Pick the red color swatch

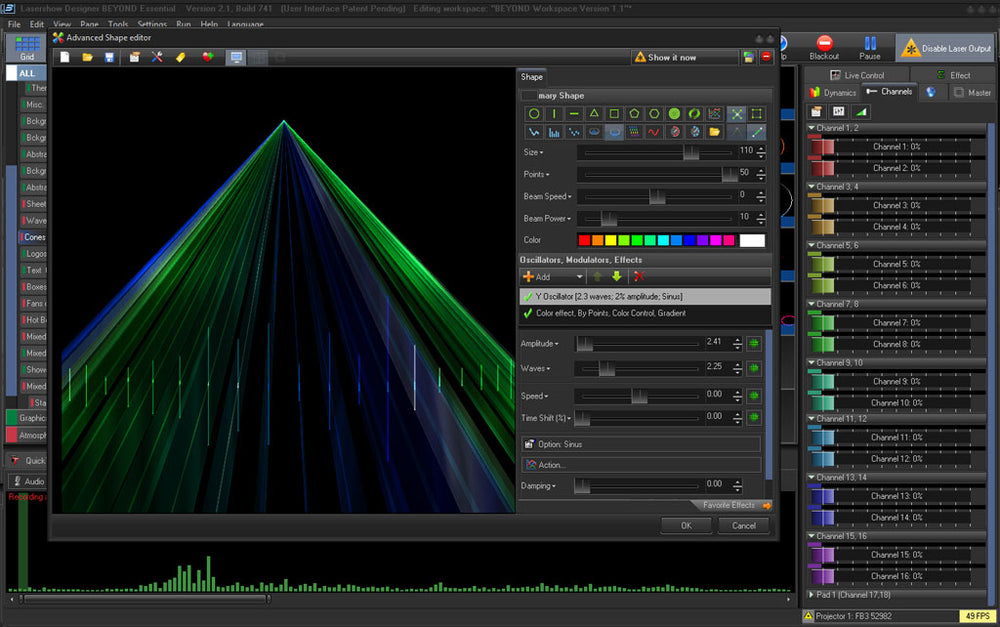tap(584, 240)
